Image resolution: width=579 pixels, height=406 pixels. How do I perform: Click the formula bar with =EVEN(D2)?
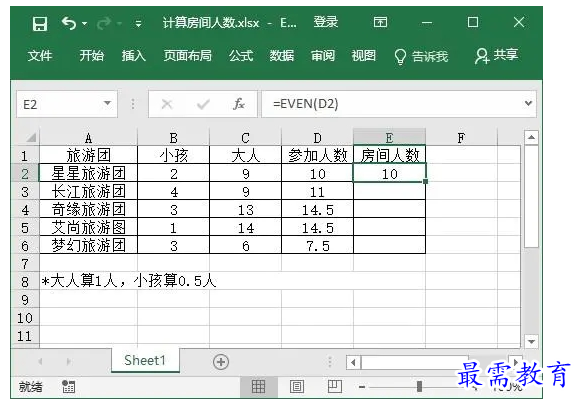(391, 104)
